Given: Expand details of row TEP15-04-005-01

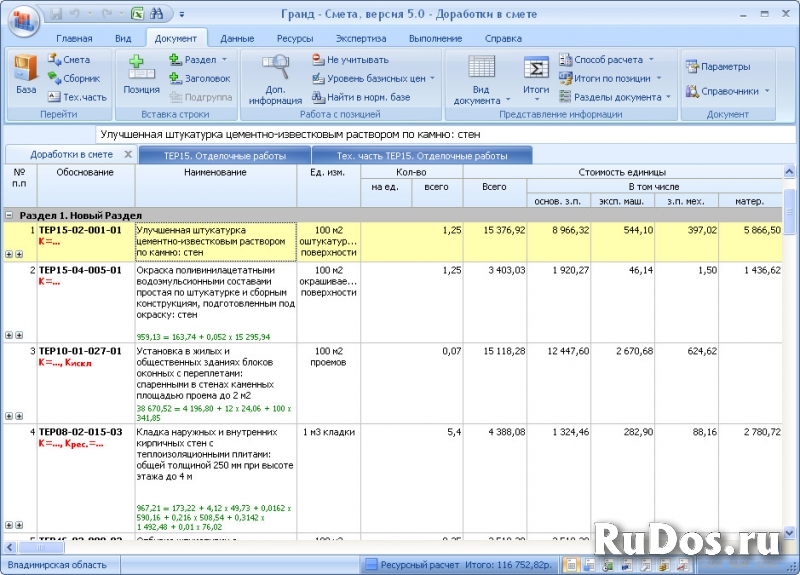Looking at the screenshot, I should click(9, 335).
